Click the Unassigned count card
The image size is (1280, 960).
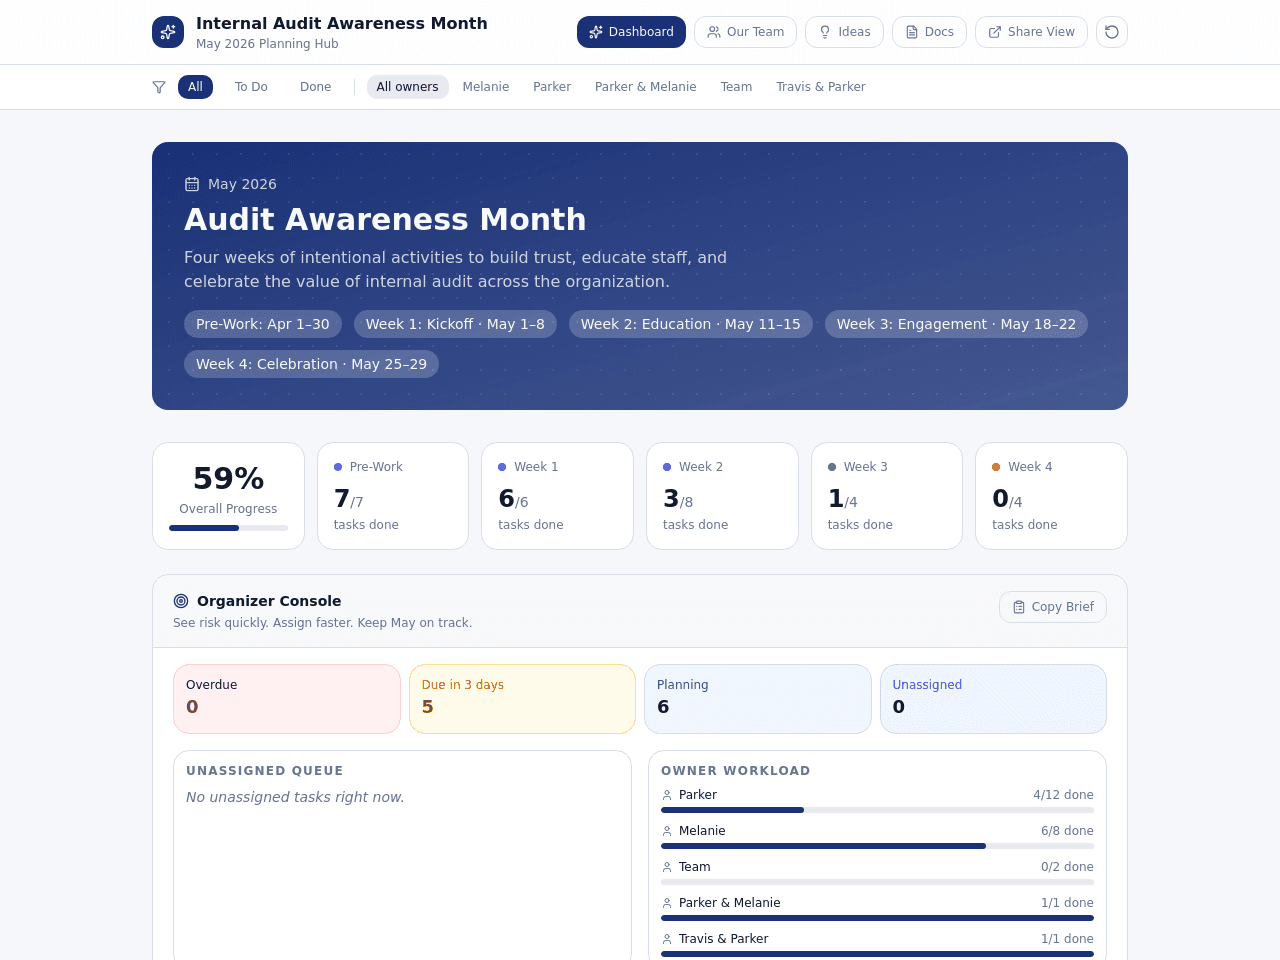[993, 699]
